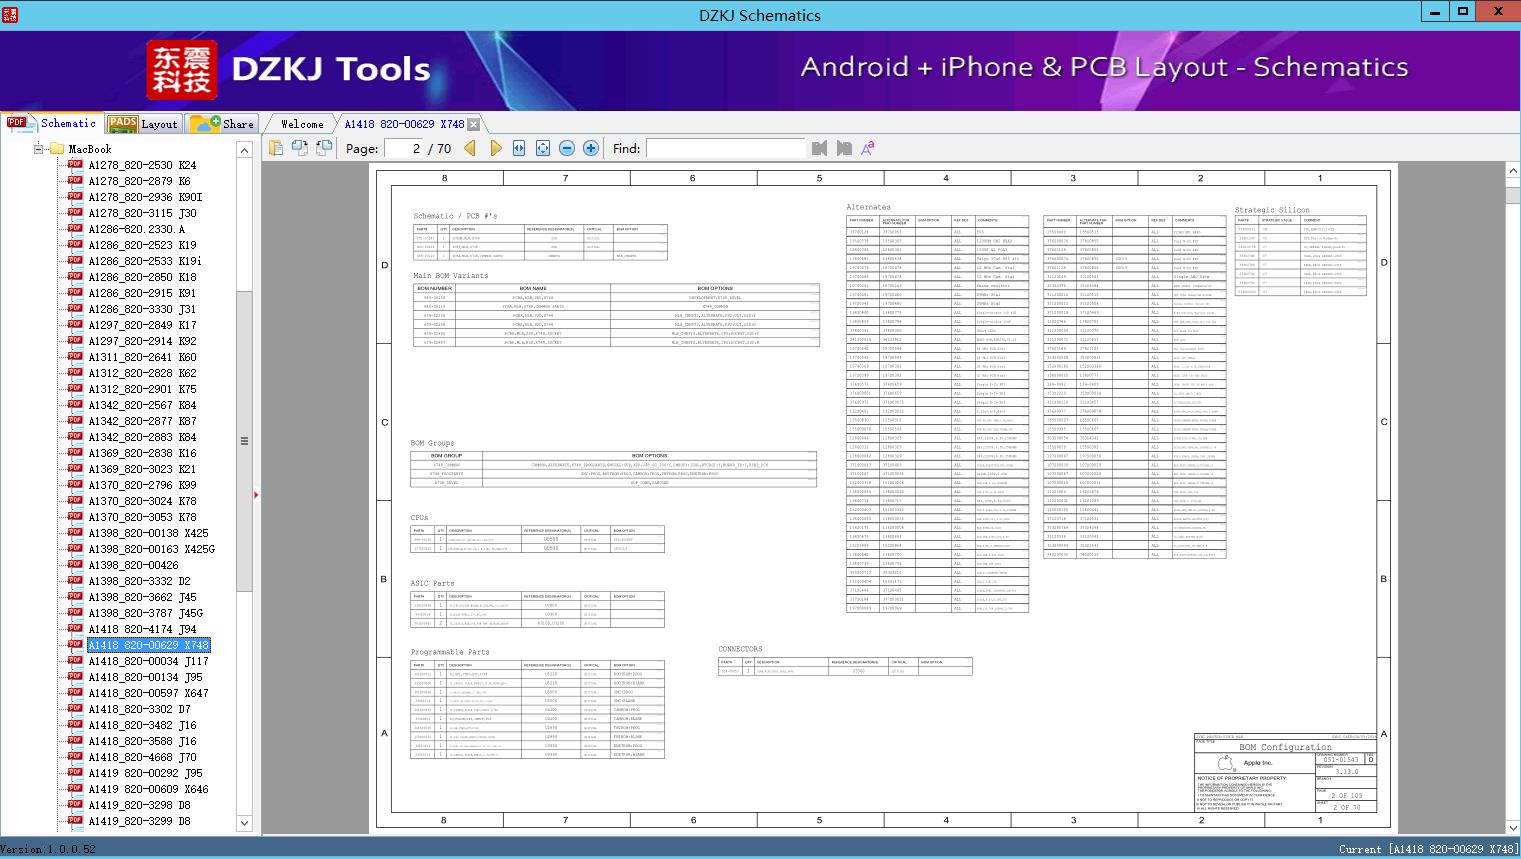Close the A1418 820-00629 X748 tab
The image size is (1521, 859).
point(474,124)
